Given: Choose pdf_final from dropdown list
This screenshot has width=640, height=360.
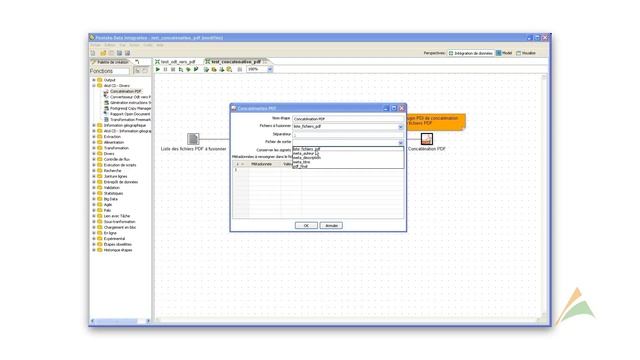Looking at the screenshot, I should pyautogui.click(x=348, y=167).
